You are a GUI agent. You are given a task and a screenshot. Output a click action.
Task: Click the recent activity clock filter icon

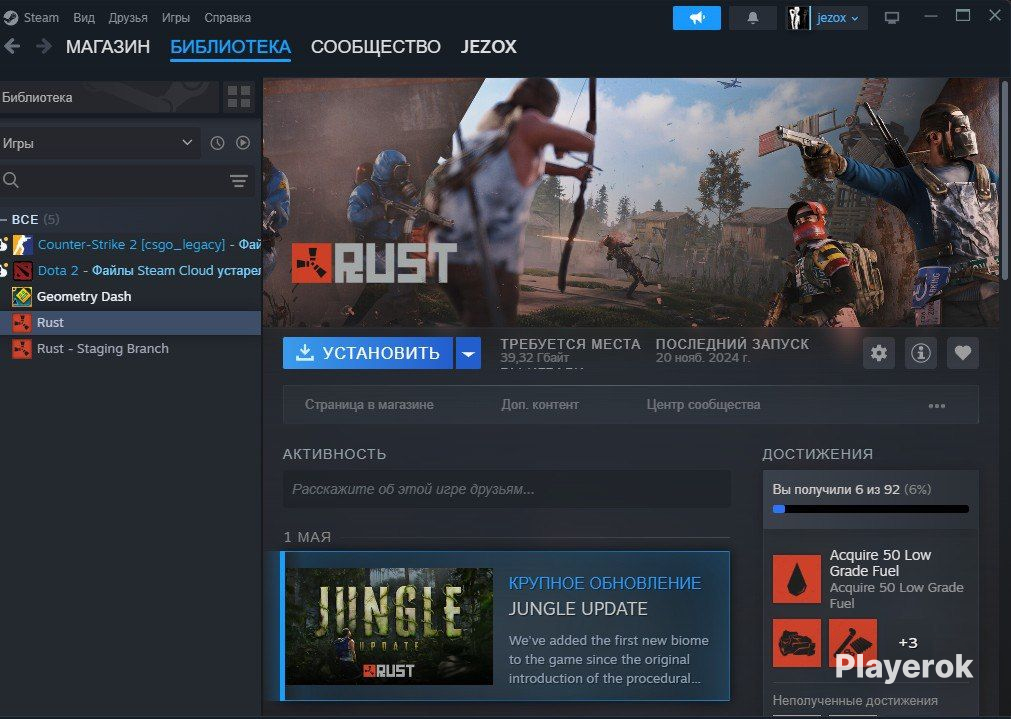coord(217,143)
